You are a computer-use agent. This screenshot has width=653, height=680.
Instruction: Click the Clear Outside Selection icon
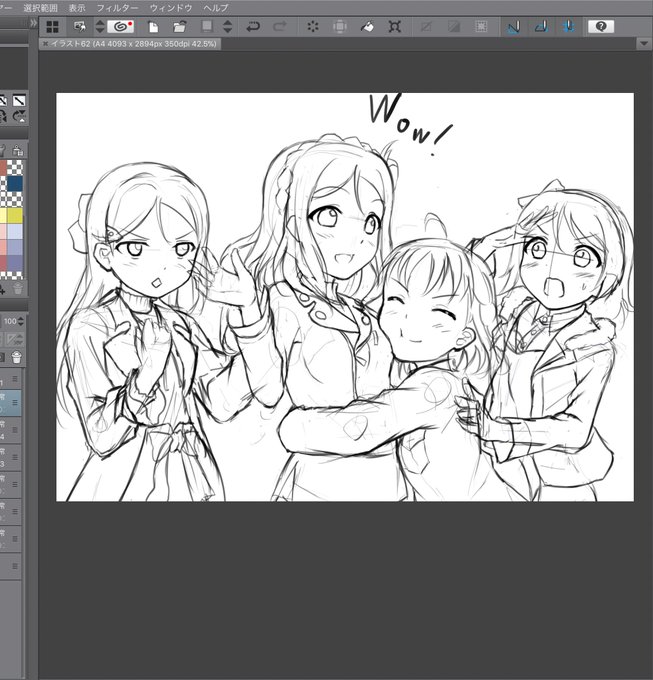click(340, 27)
